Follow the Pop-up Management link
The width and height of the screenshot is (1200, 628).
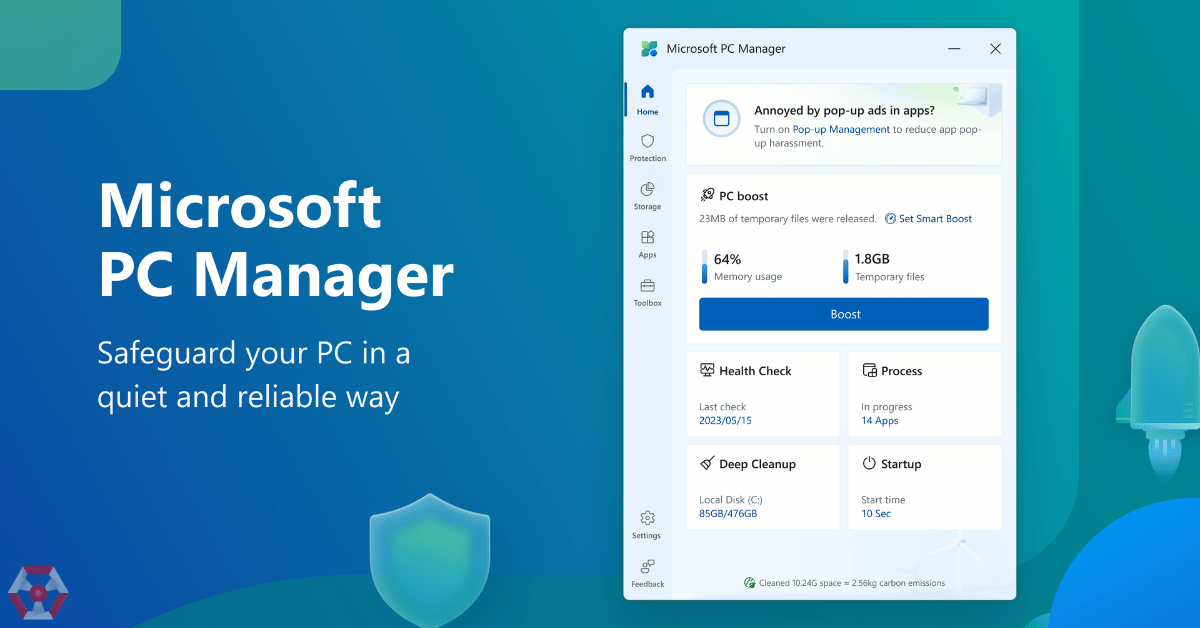click(x=840, y=130)
